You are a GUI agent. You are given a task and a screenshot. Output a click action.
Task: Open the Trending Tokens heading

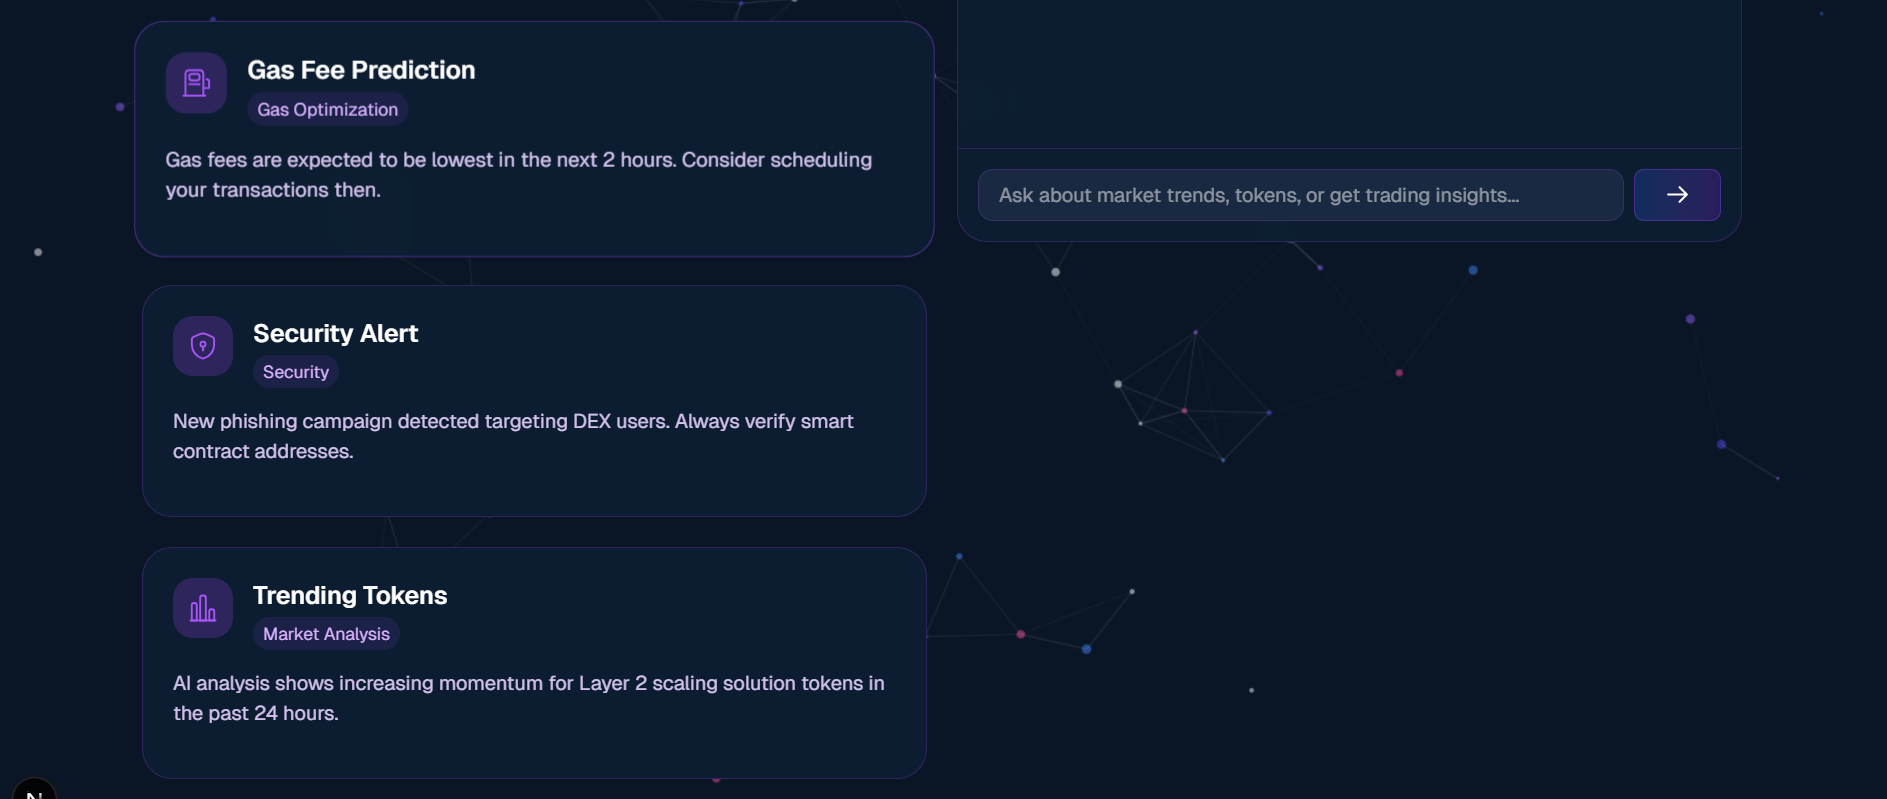[350, 595]
